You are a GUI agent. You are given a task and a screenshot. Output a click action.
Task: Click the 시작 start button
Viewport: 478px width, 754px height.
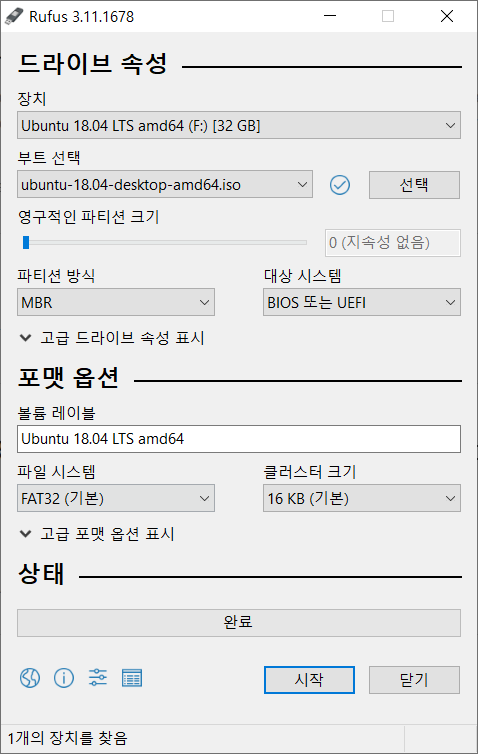click(309, 679)
